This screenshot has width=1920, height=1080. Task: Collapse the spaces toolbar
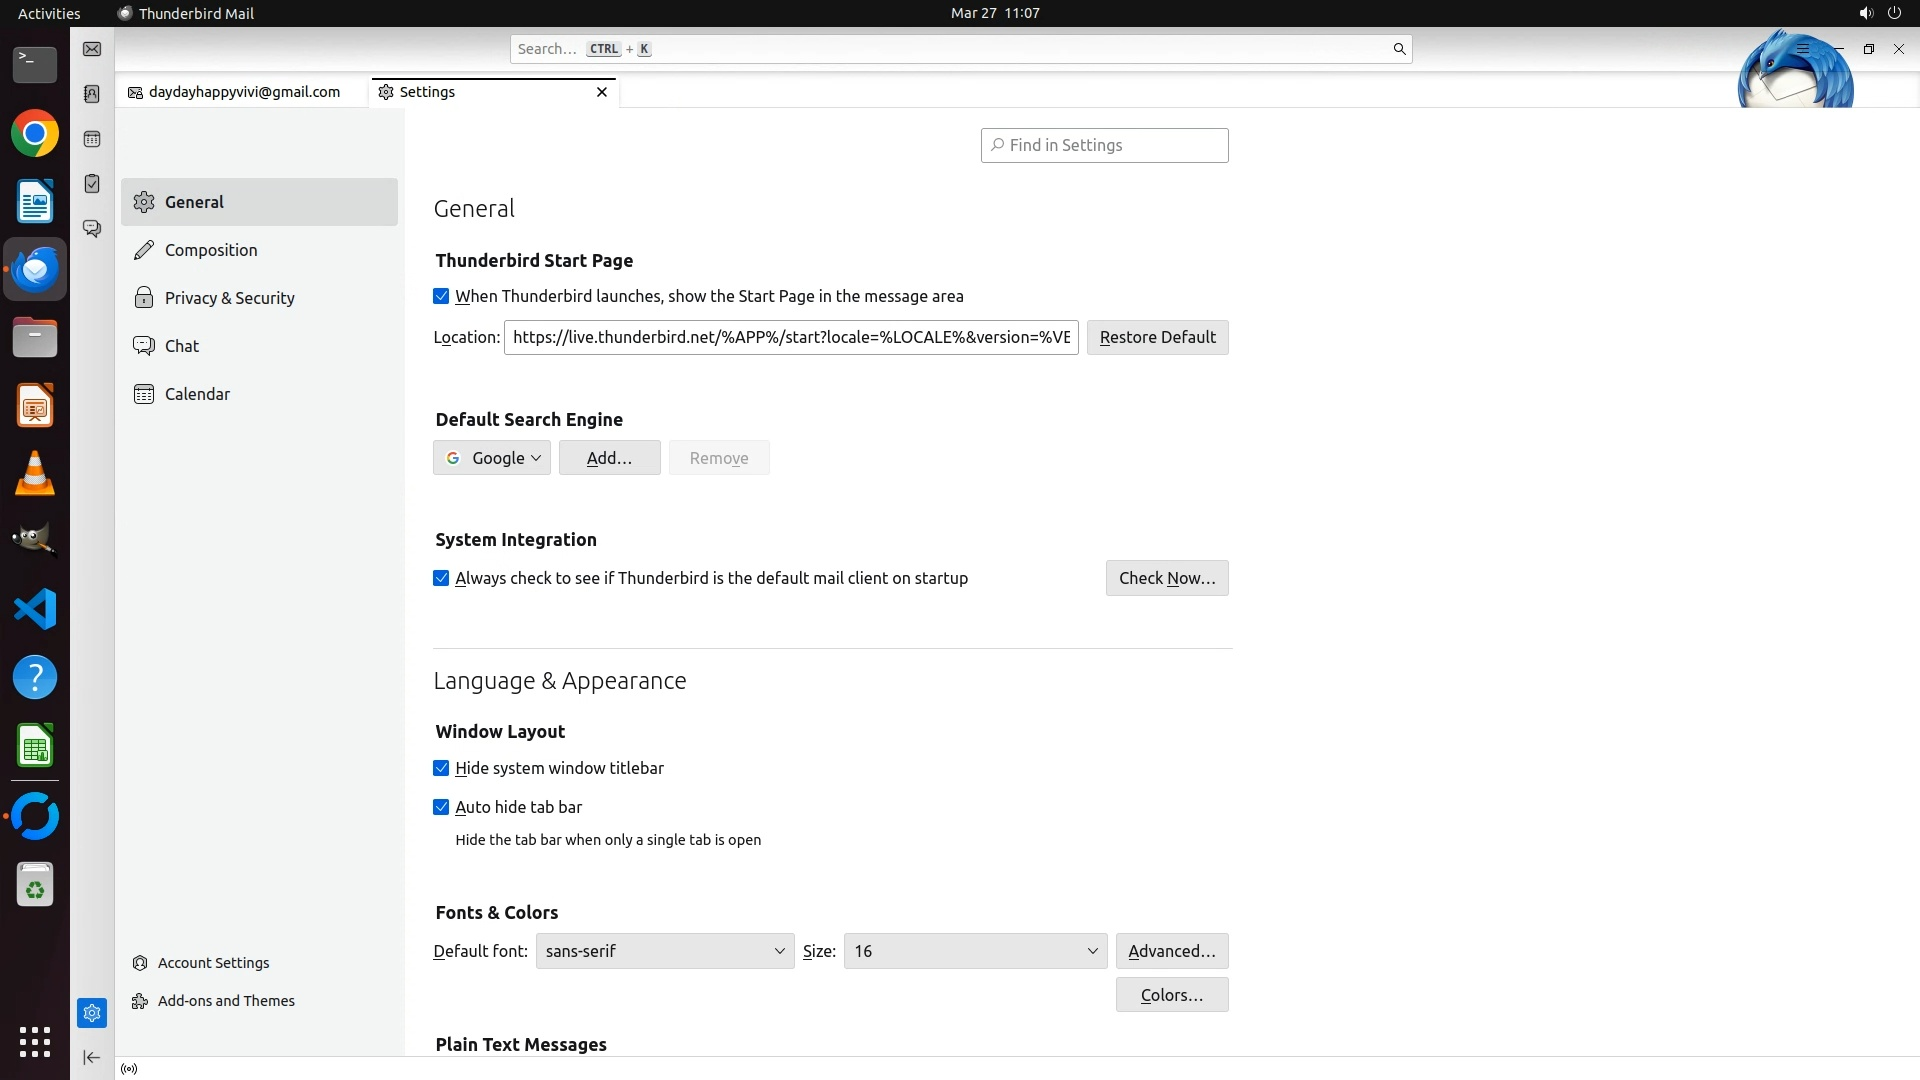[91, 1057]
